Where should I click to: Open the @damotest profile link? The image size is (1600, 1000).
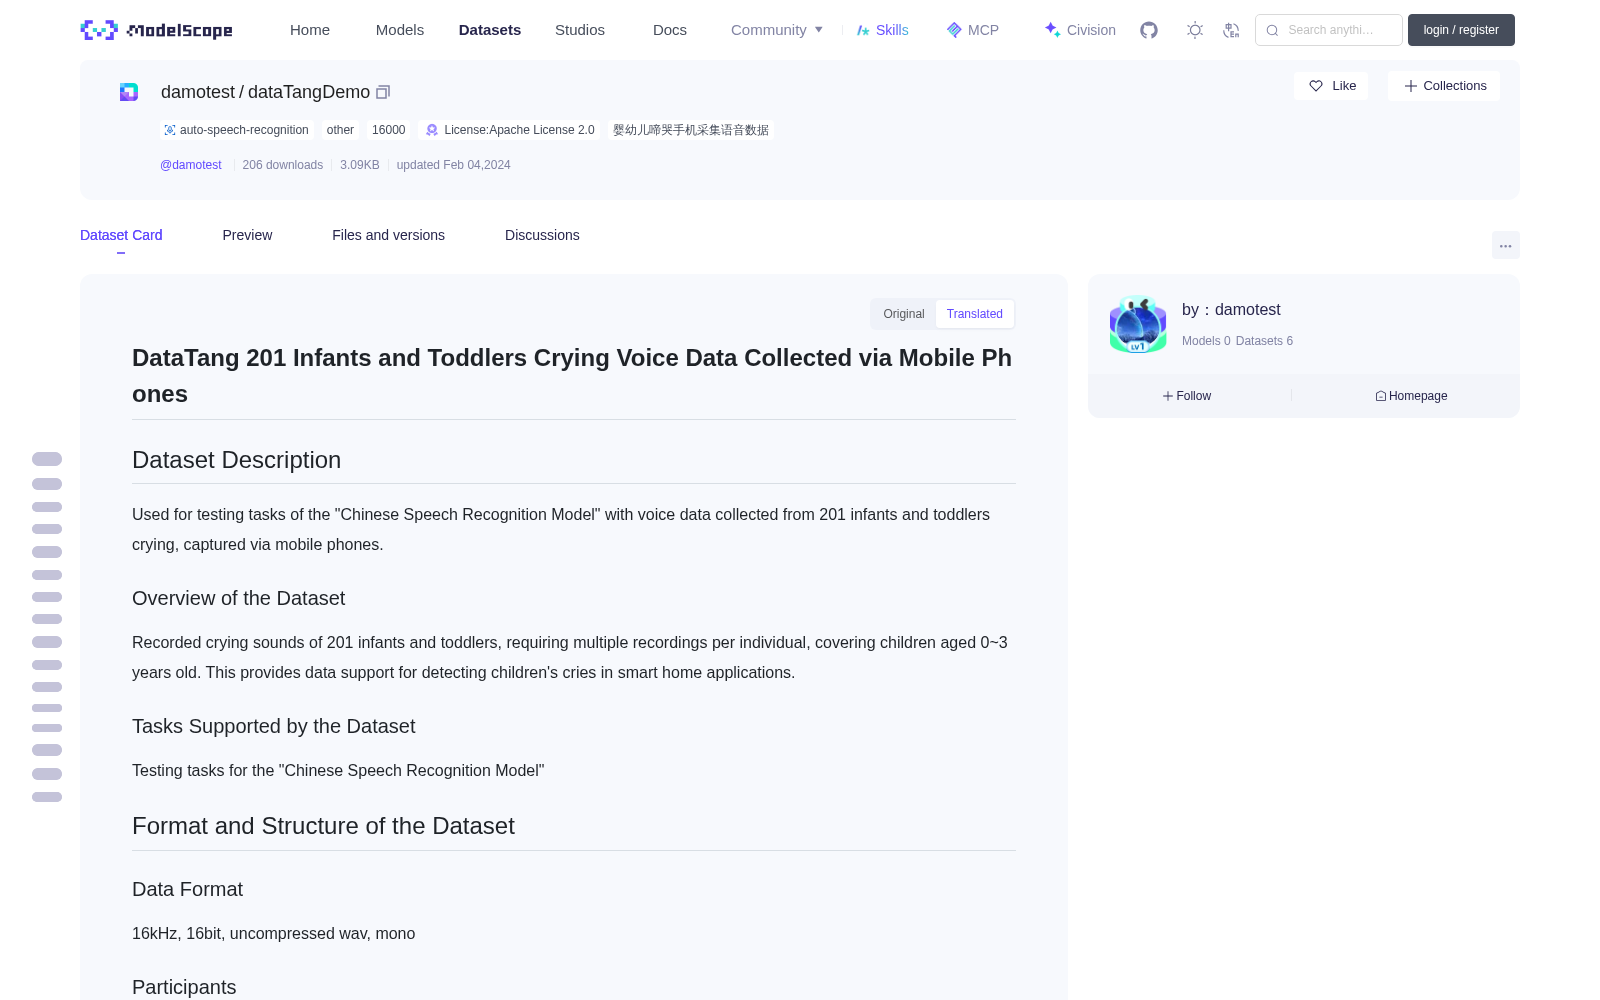tap(191, 165)
